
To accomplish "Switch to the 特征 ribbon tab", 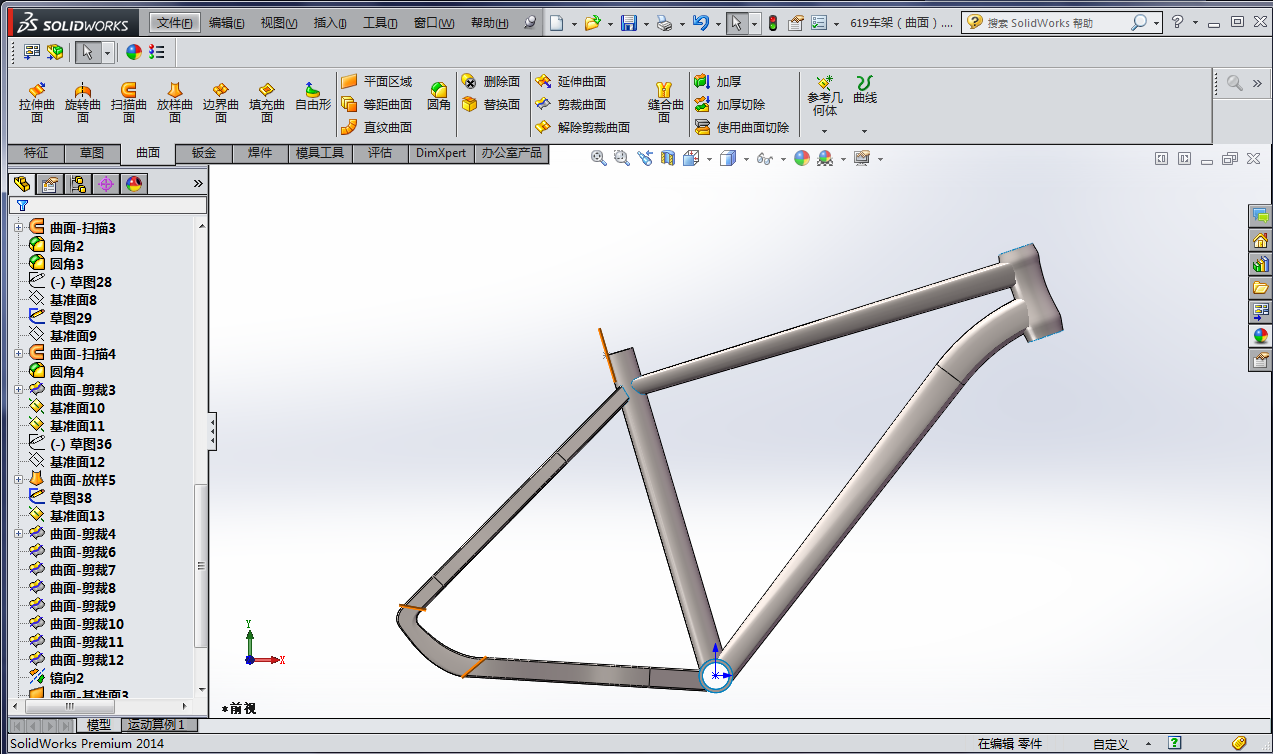I will click(36, 153).
